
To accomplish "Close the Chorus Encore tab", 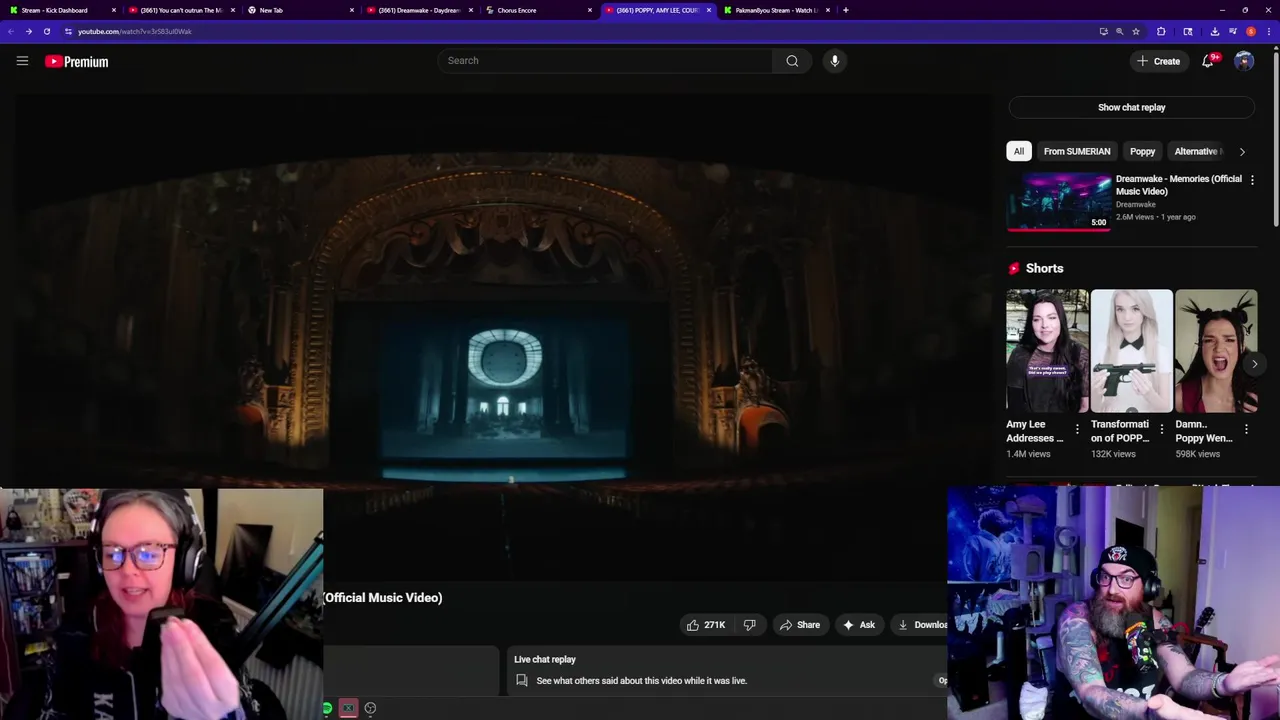I will tap(590, 10).
